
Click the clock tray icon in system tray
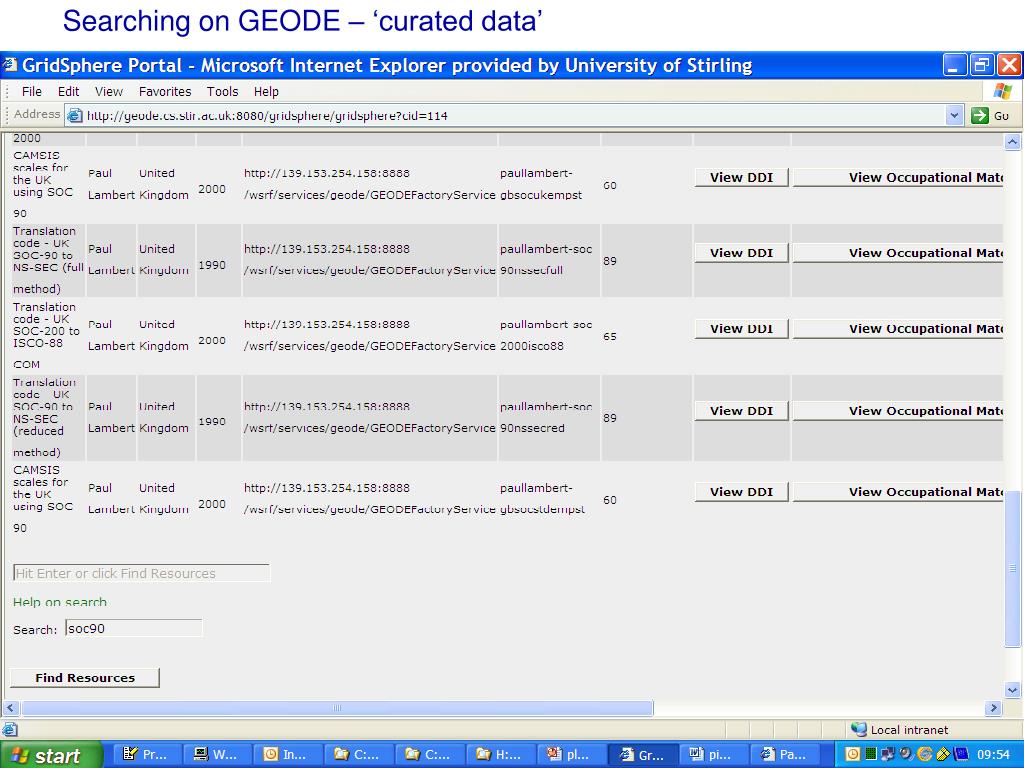tap(852, 754)
